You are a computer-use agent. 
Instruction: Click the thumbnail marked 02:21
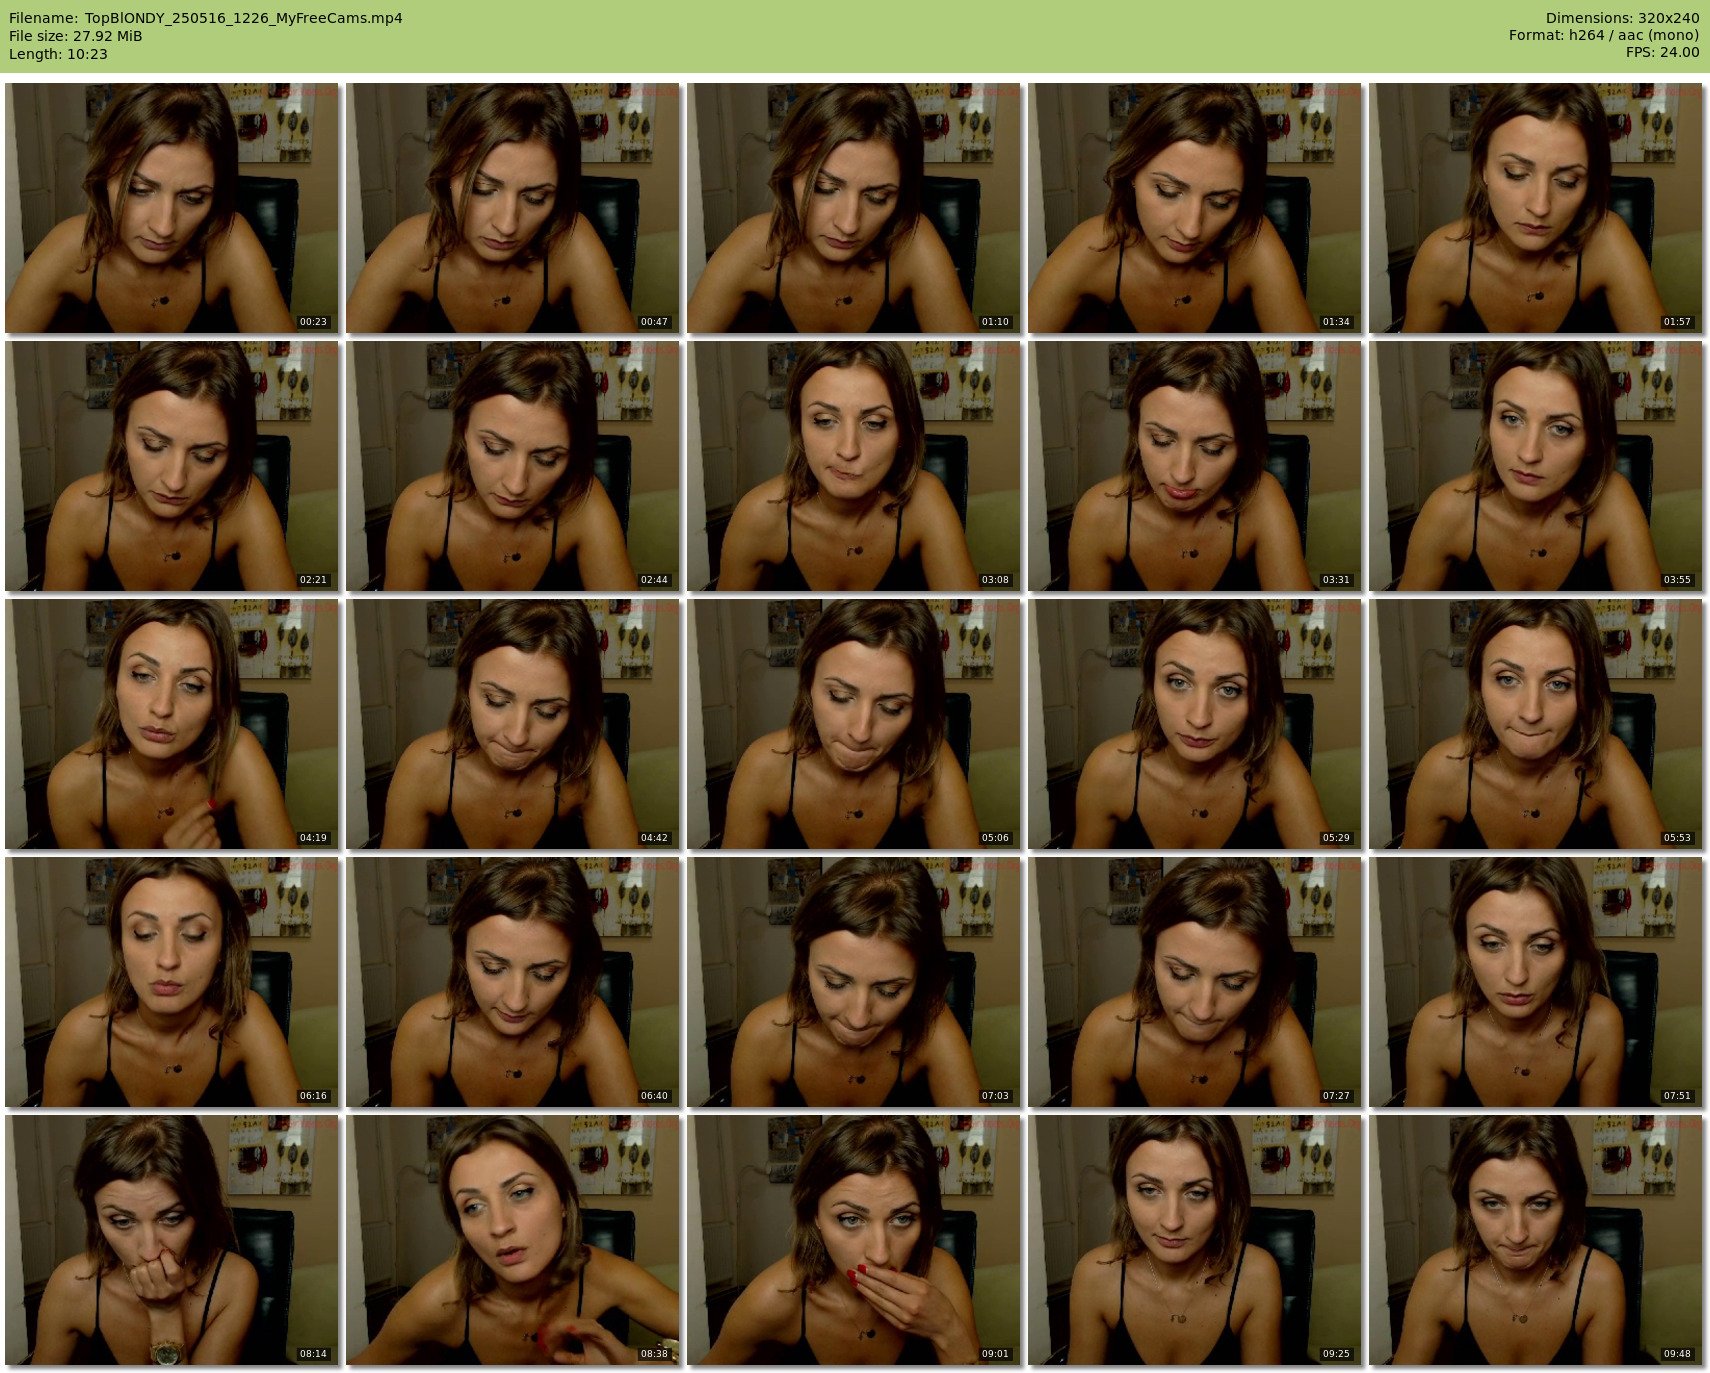(x=172, y=466)
